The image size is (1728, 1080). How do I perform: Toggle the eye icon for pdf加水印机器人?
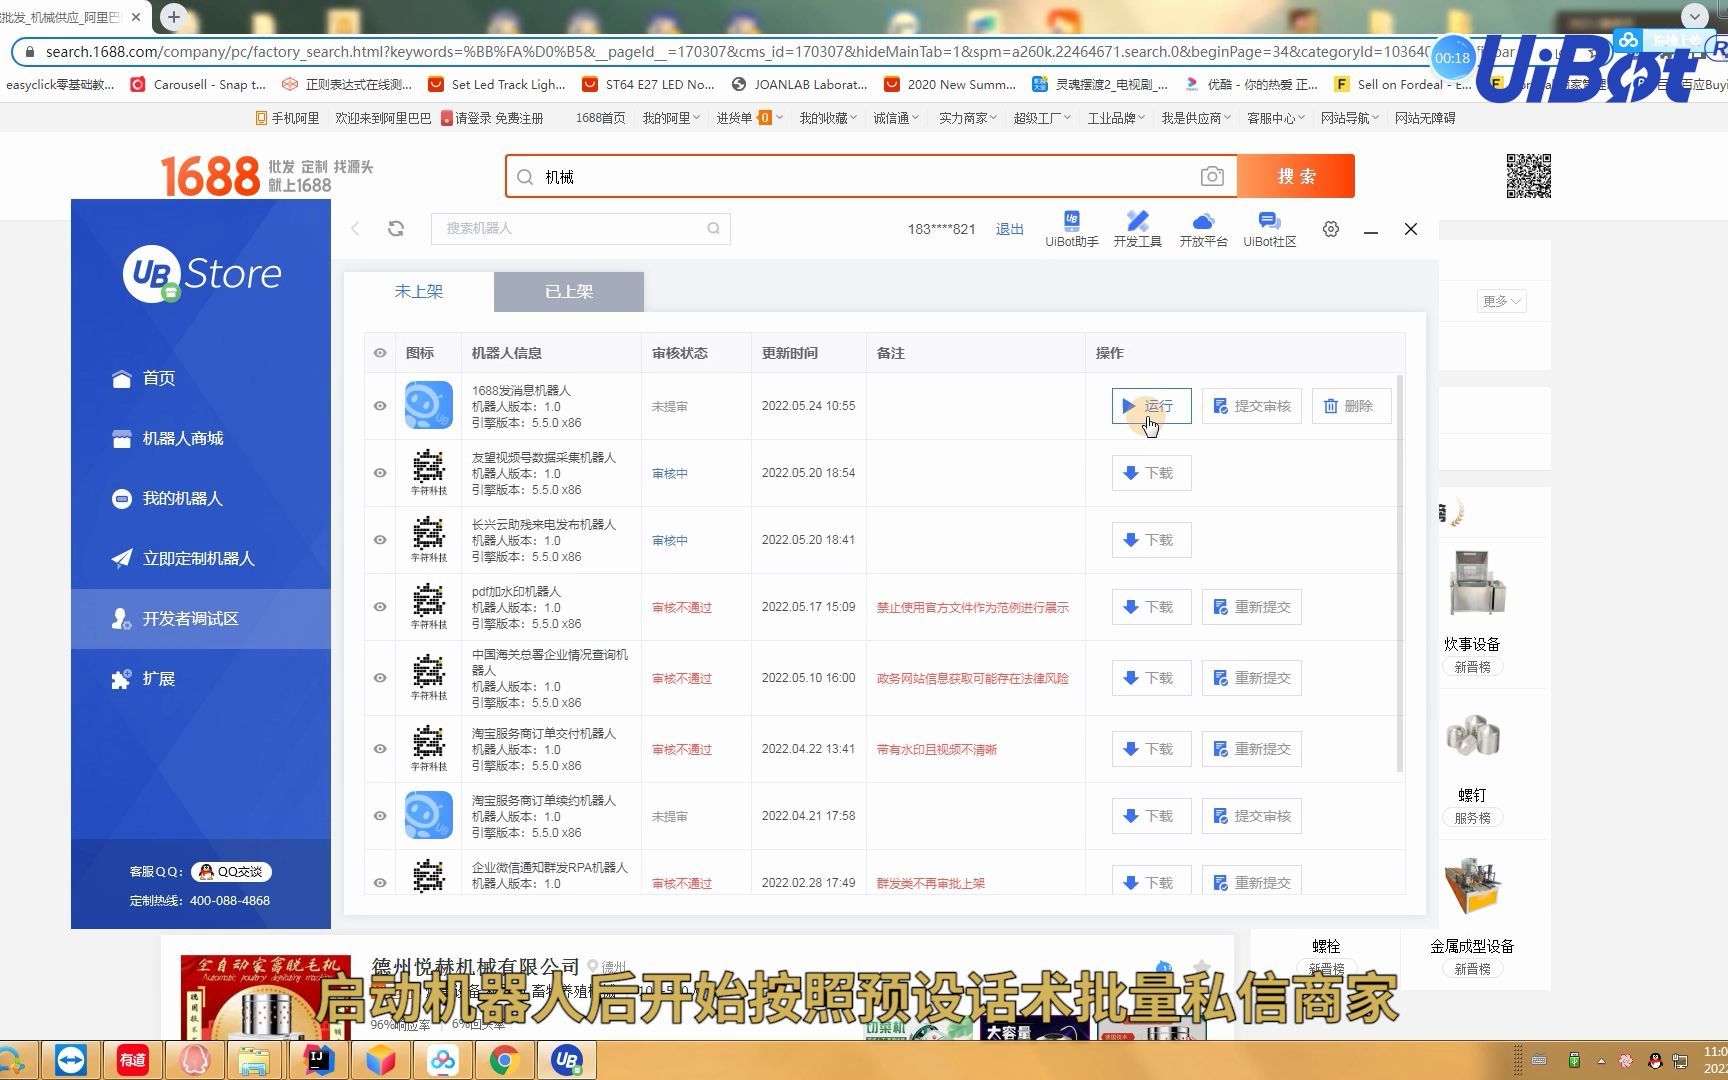point(380,607)
